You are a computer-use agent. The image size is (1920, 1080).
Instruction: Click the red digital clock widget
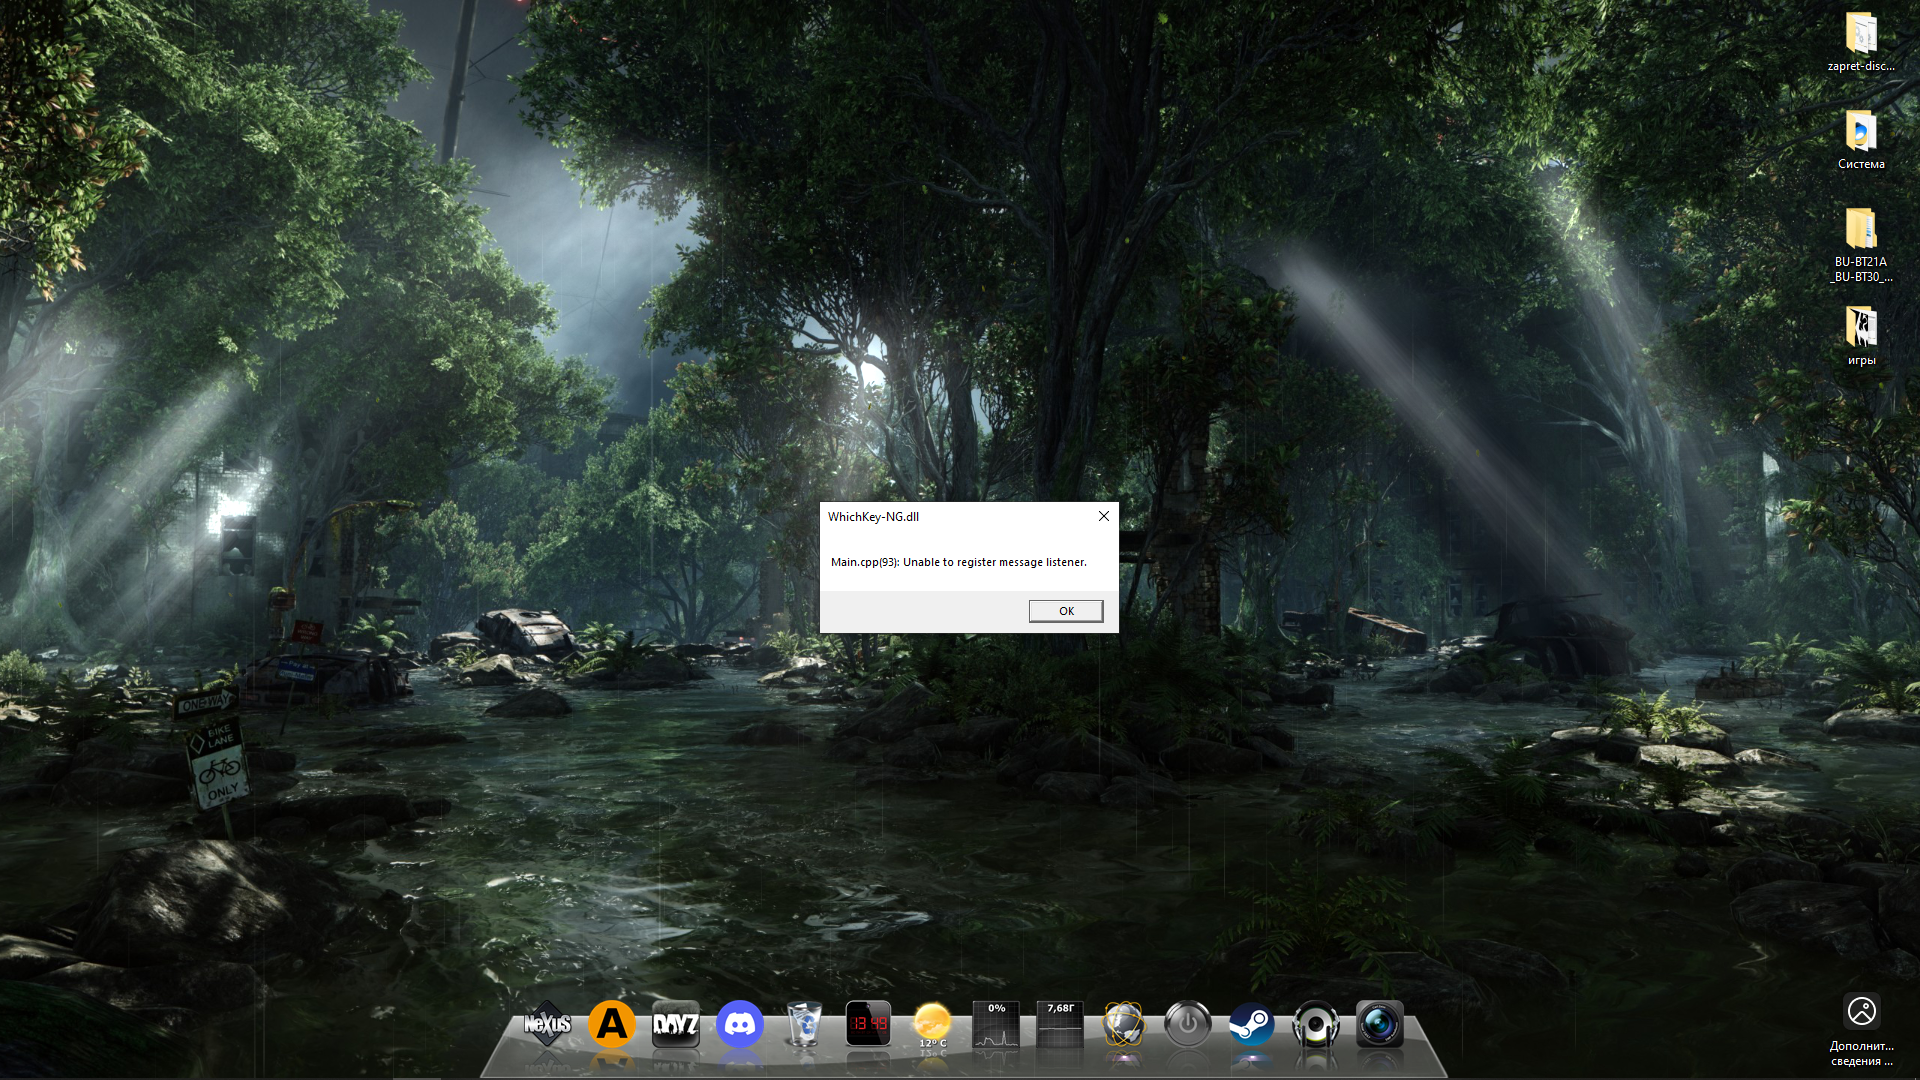(x=868, y=1024)
